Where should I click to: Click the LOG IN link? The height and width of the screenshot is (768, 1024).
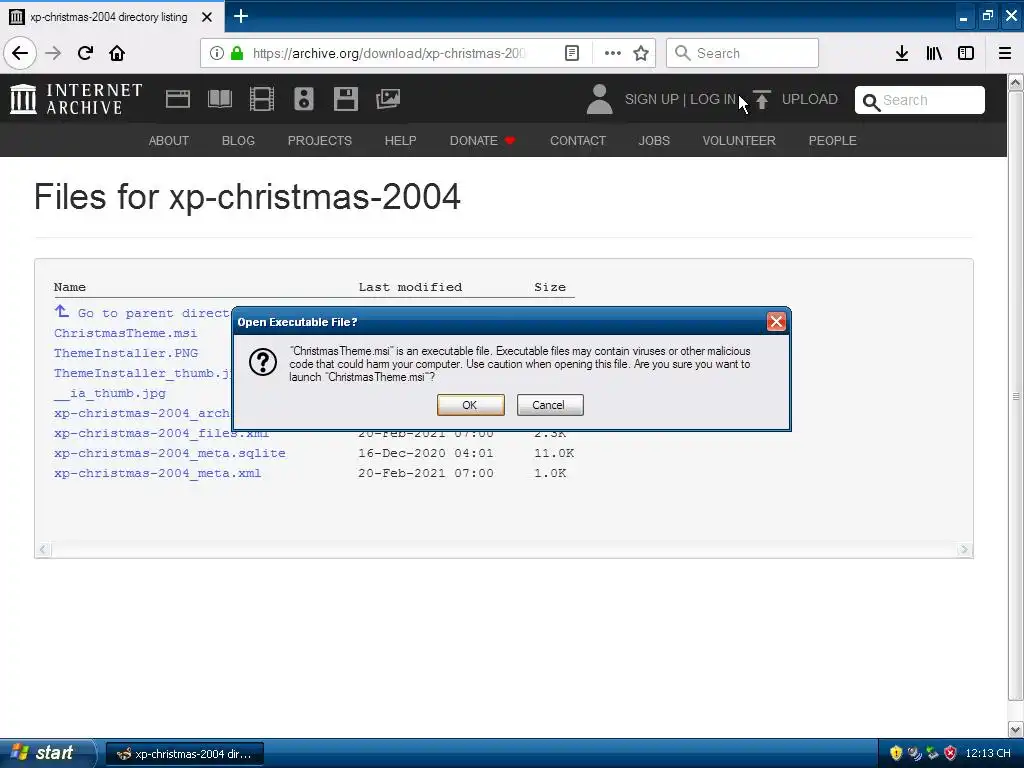pyautogui.click(x=713, y=99)
